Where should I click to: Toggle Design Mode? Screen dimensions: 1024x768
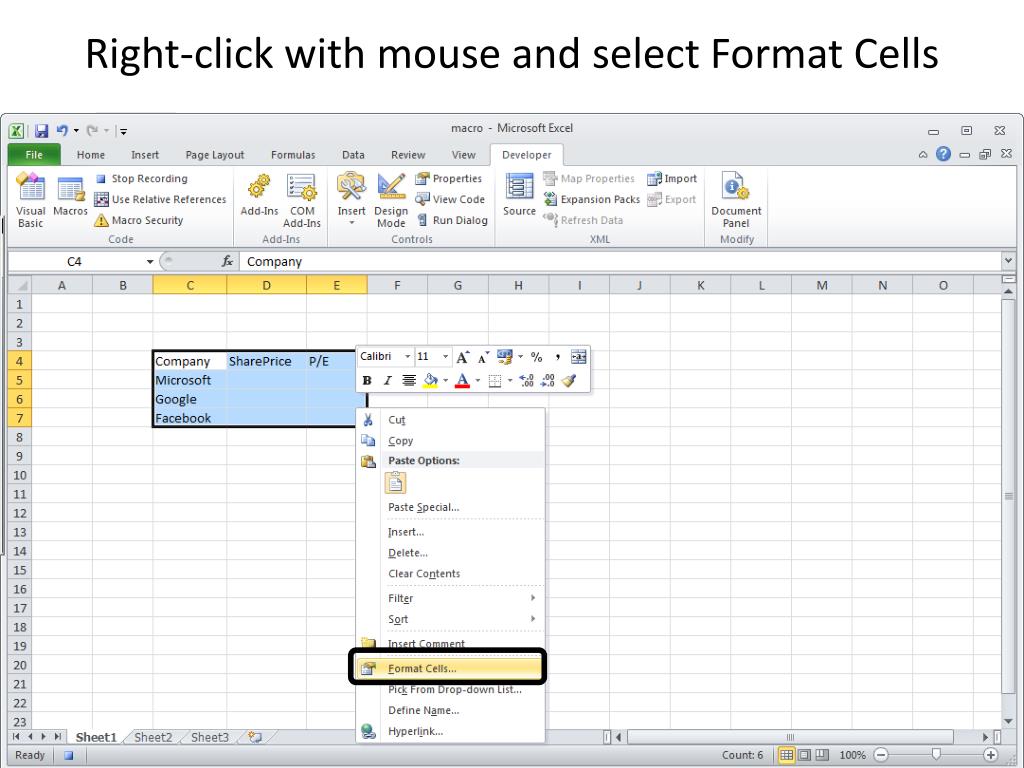click(x=391, y=200)
